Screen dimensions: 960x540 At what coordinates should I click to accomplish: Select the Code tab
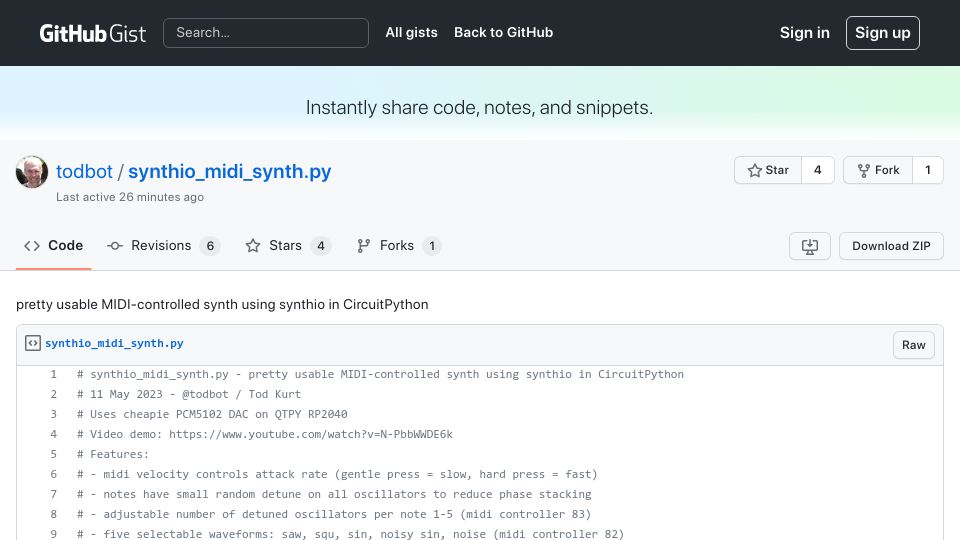53,246
